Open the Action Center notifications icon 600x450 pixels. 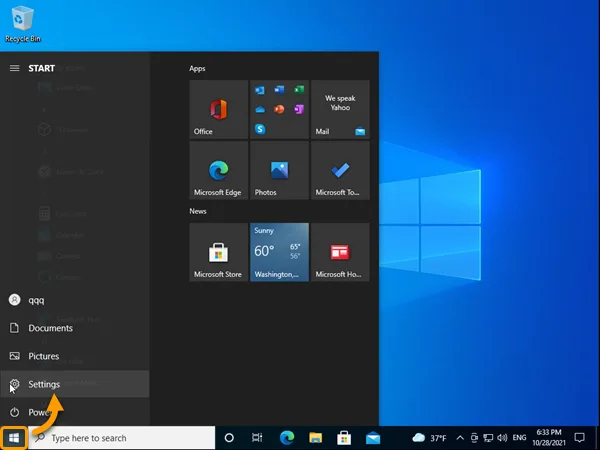coord(580,438)
